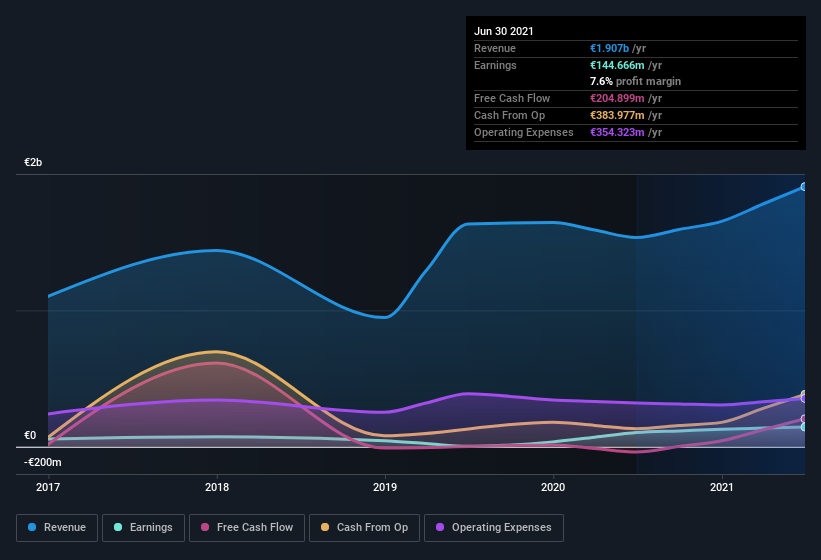This screenshot has width=821, height=560.
Task: Toggle the Operating Expenses legend button
Action: (x=494, y=528)
